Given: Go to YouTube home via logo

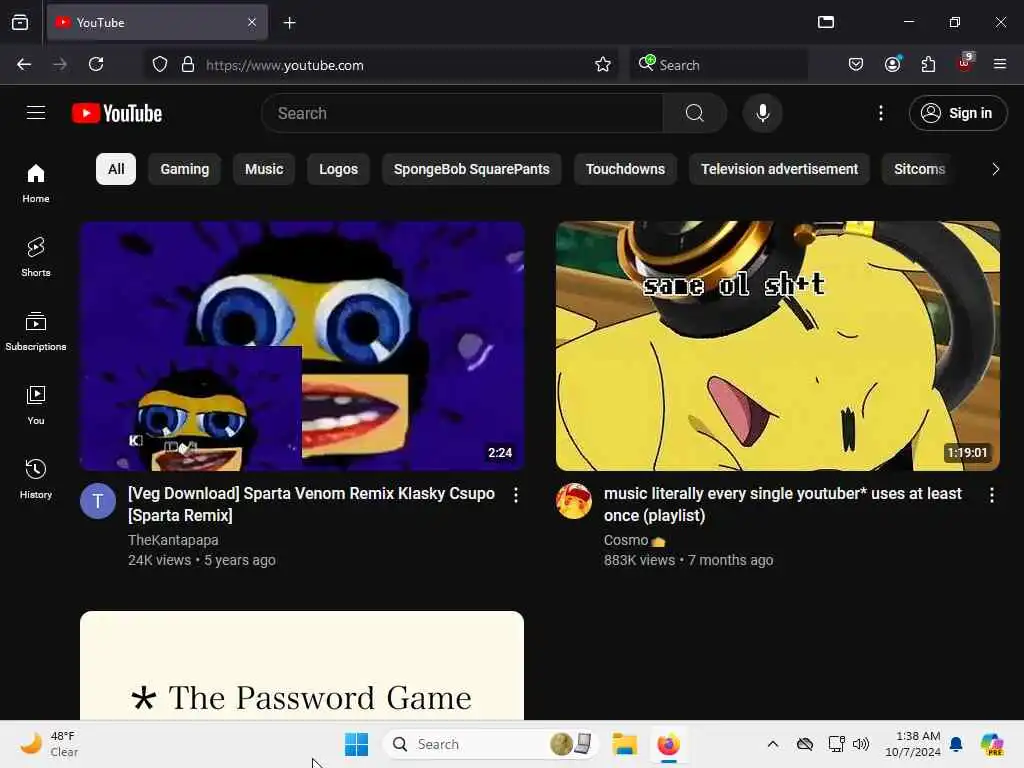Looking at the screenshot, I should pos(117,113).
